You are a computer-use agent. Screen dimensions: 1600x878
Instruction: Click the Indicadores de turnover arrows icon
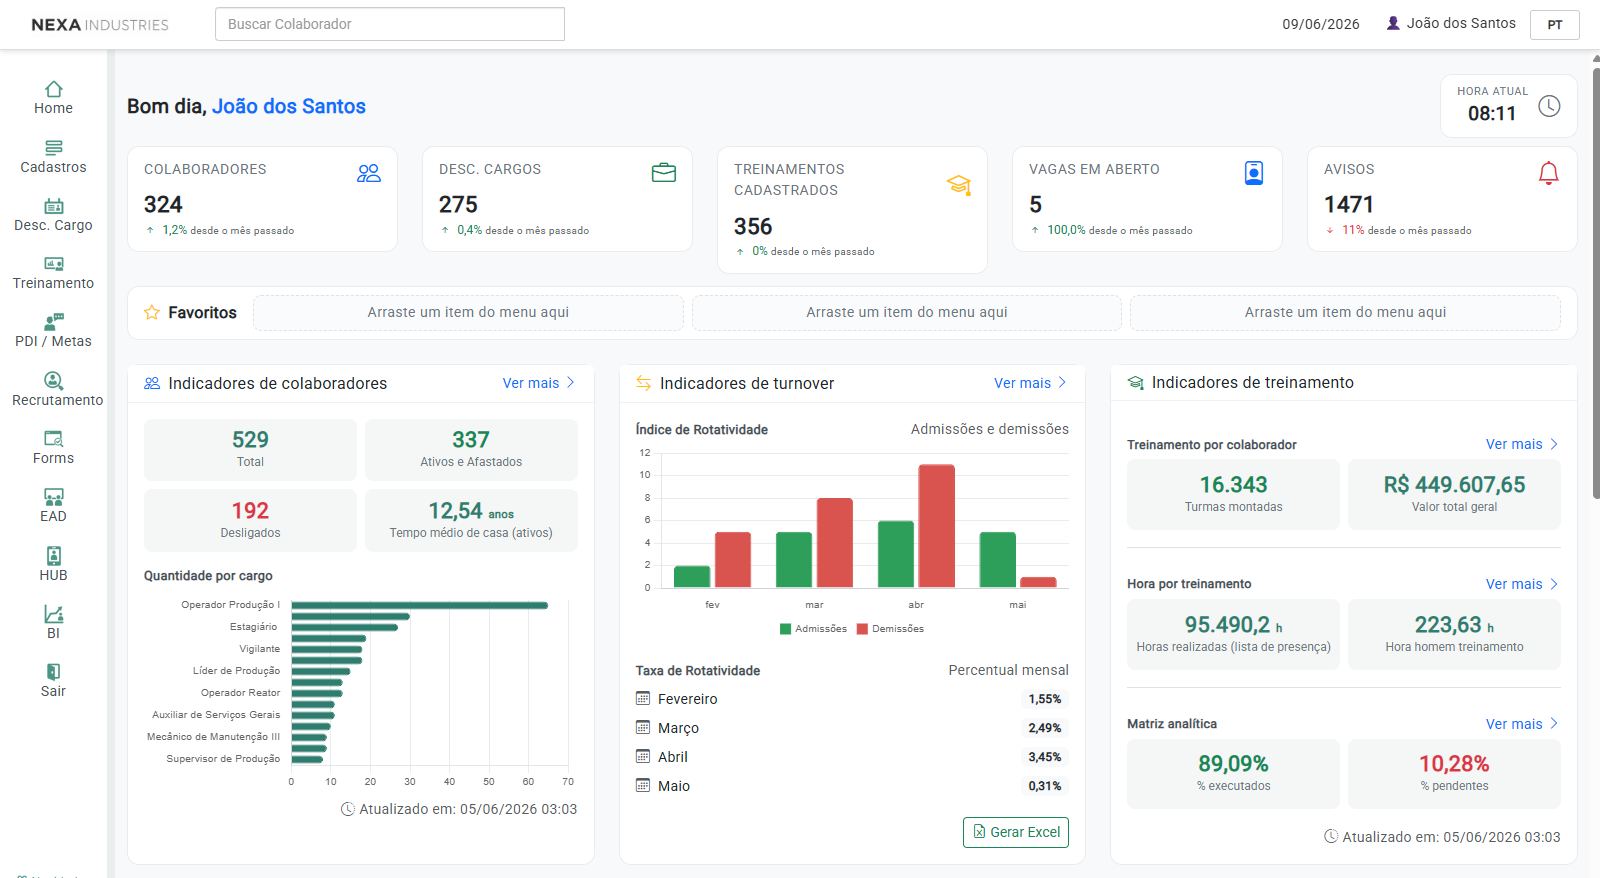644,383
